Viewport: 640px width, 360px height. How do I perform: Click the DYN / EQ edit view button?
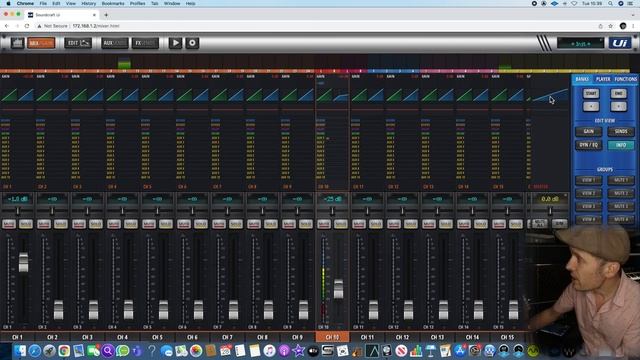tap(589, 145)
